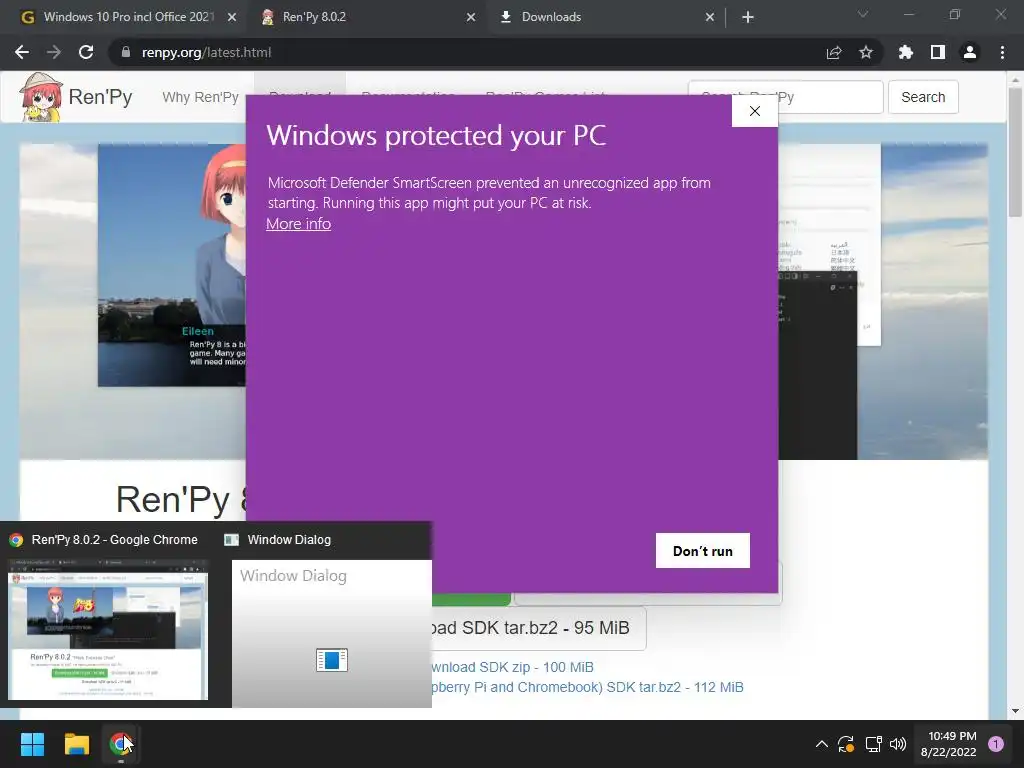Screen dimensions: 1024x768
Task: Click the Don't run button
Action: pyautogui.click(x=703, y=551)
